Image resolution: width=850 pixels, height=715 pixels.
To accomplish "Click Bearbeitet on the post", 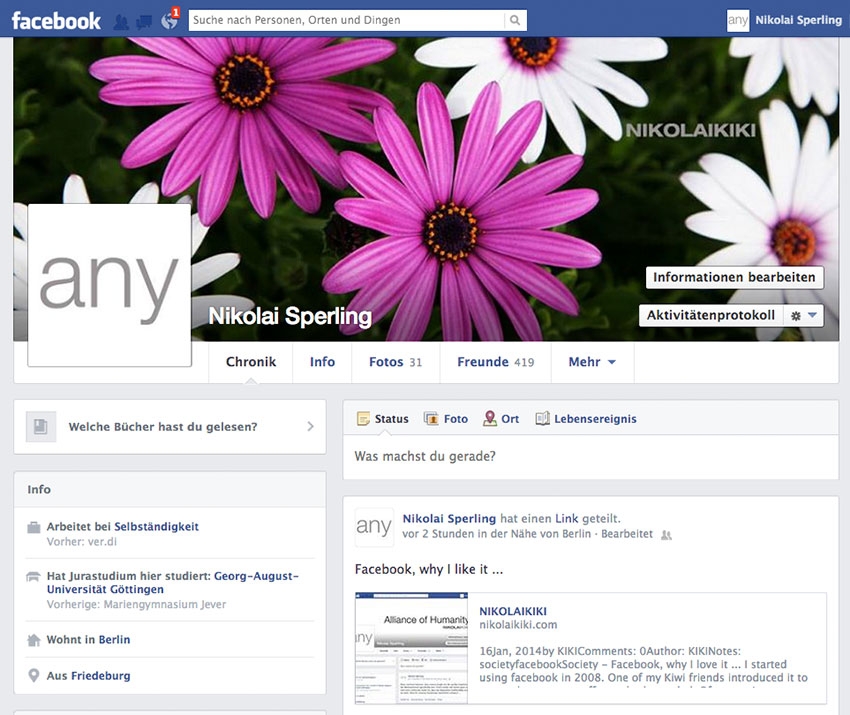I will pyautogui.click(x=627, y=534).
